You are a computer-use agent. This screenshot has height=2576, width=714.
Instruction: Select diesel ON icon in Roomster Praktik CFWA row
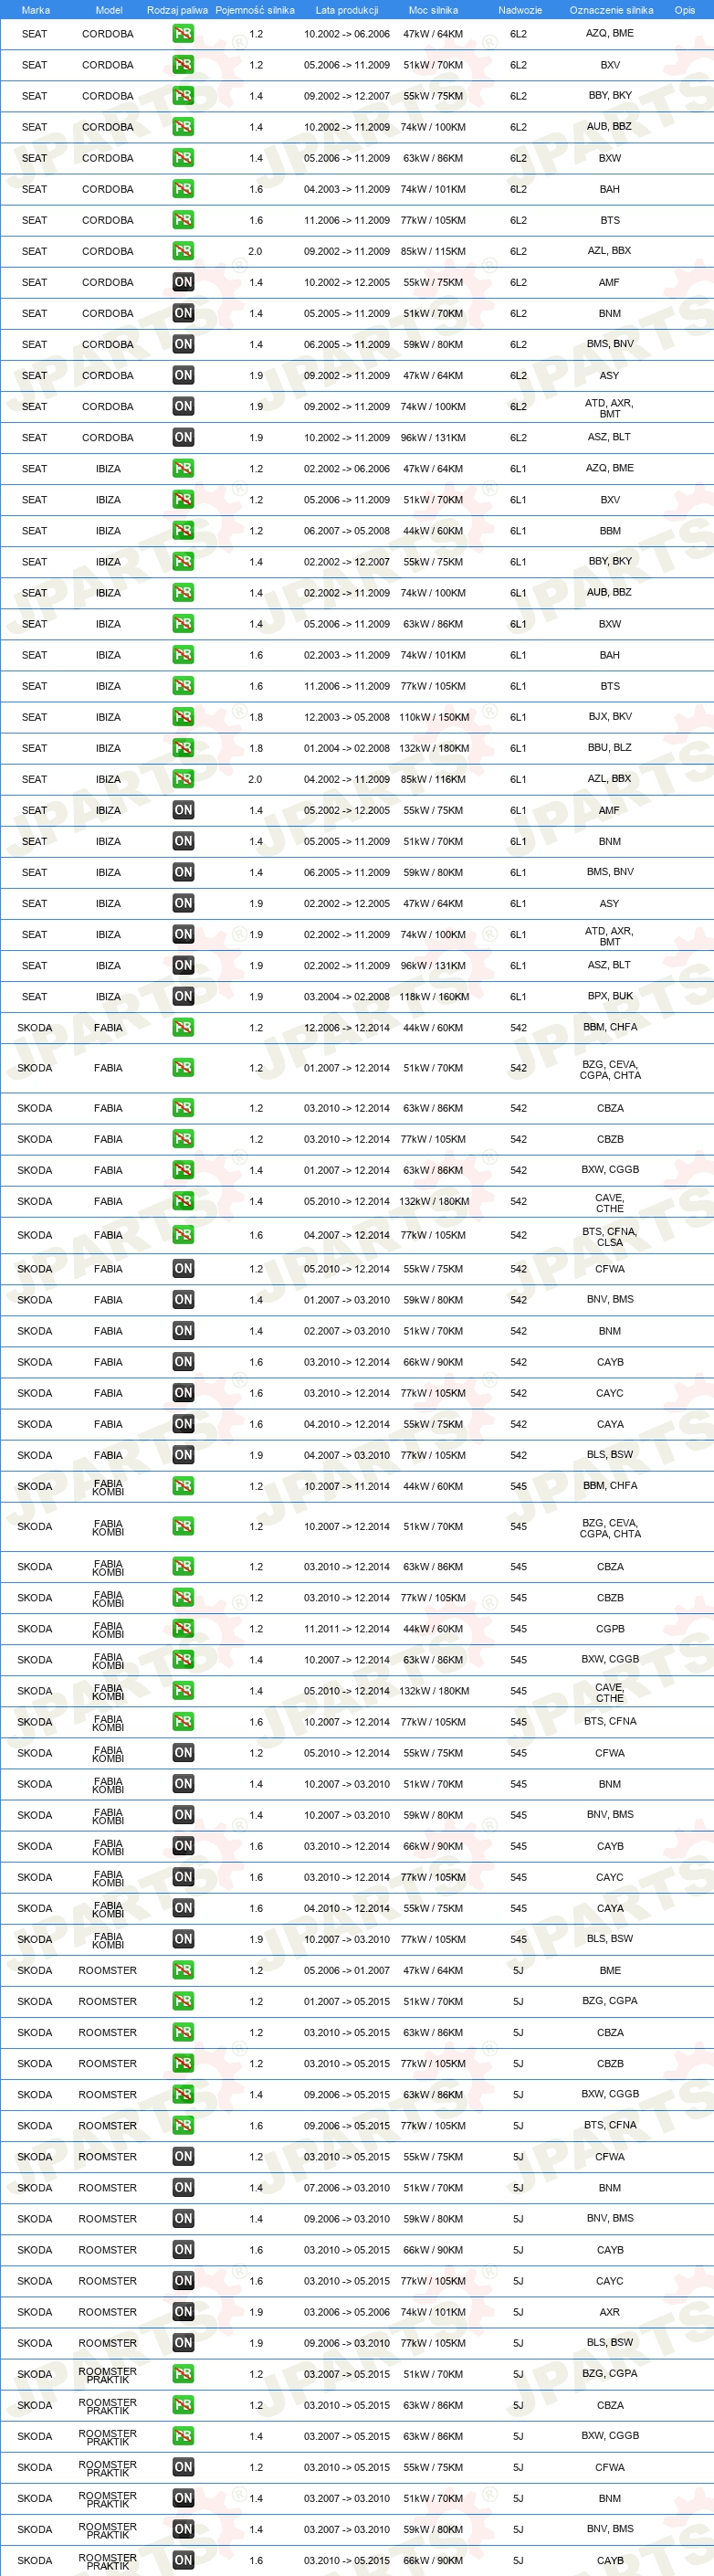tap(183, 2467)
